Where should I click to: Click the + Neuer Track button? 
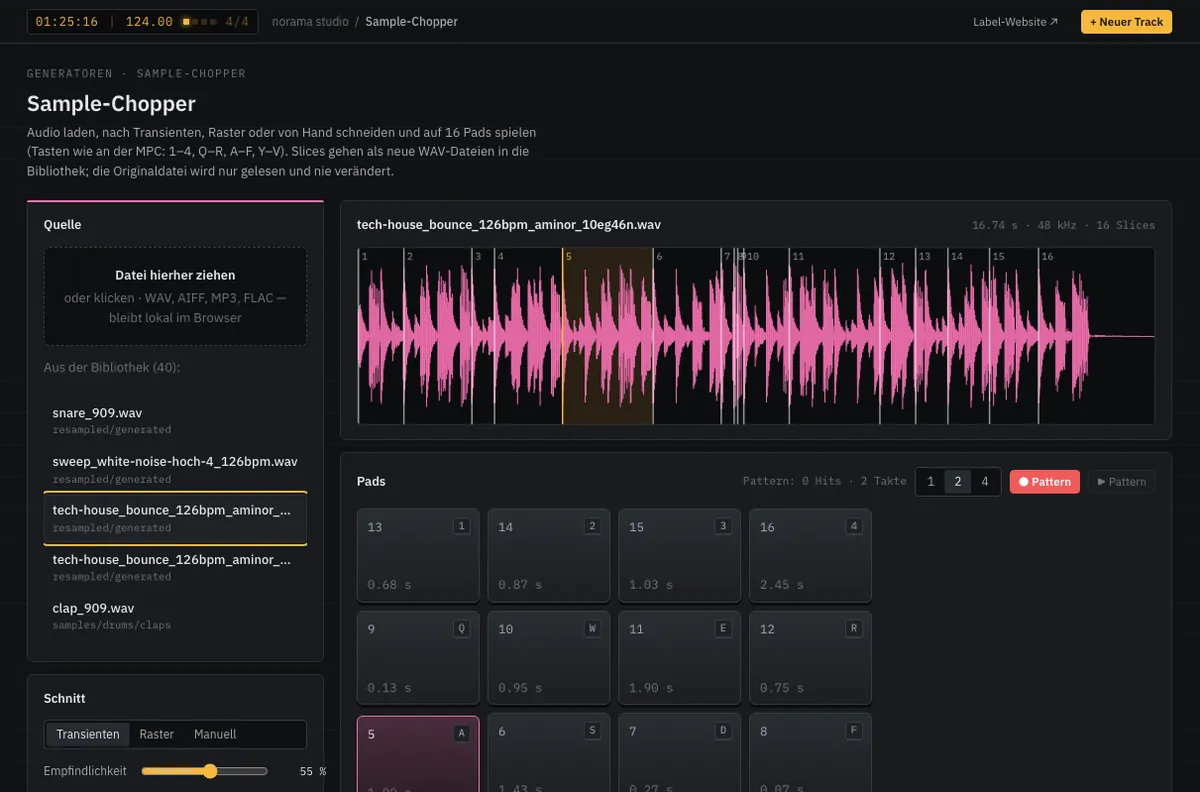point(1126,22)
